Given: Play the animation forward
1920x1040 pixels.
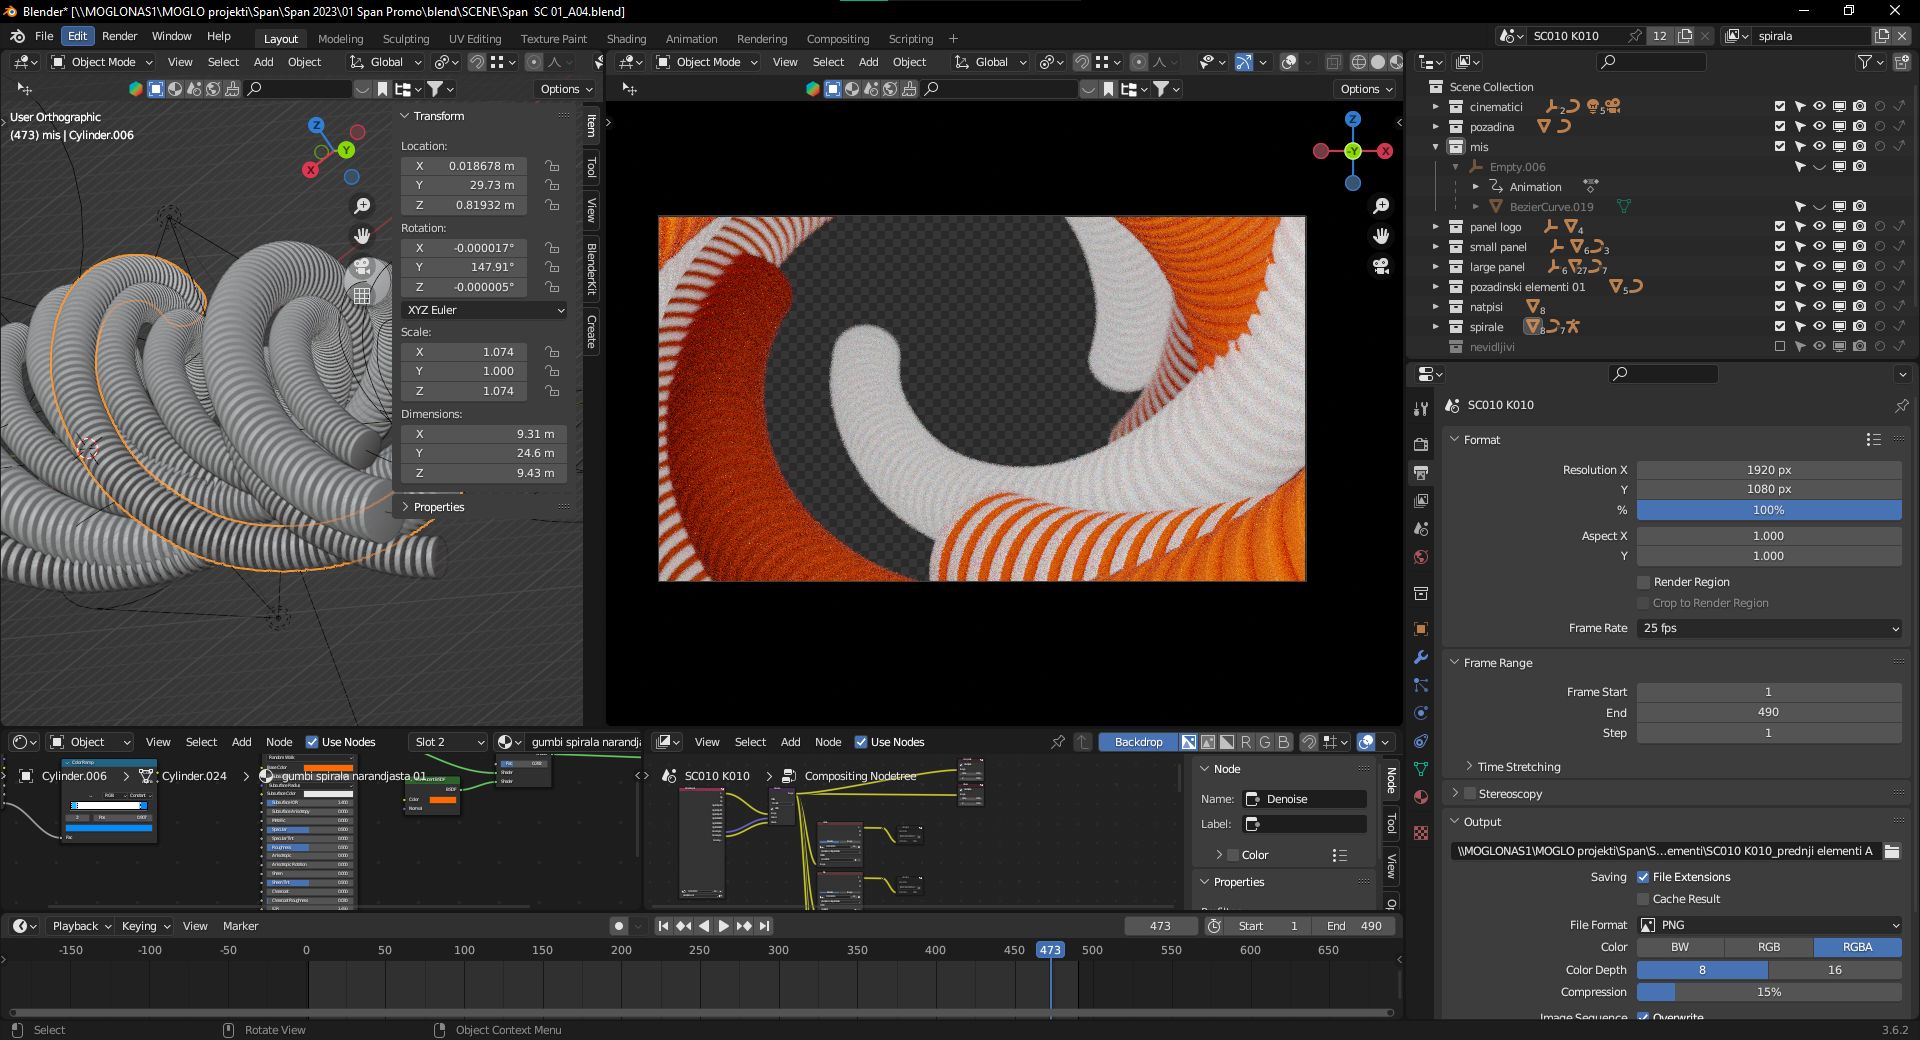Looking at the screenshot, I should (724, 926).
